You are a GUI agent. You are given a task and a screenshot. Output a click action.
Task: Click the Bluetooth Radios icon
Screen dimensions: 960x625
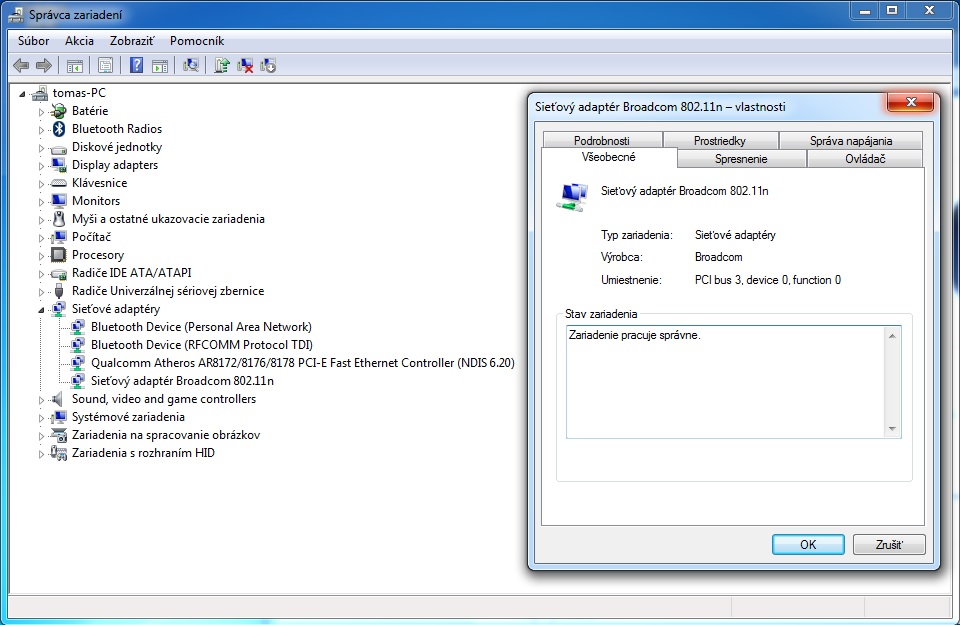tap(59, 129)
